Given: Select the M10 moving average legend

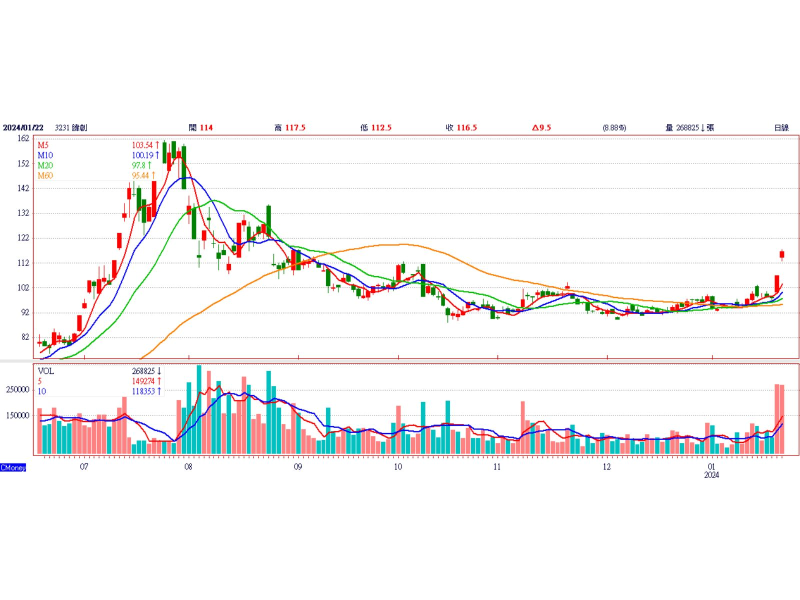Looking at the screenshot, I should [45, 156].
